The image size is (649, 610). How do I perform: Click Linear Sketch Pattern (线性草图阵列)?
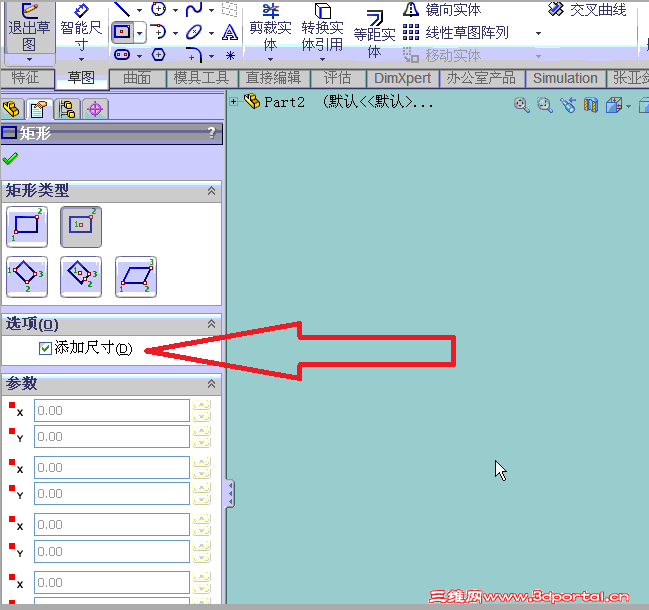tap(456, 32)
